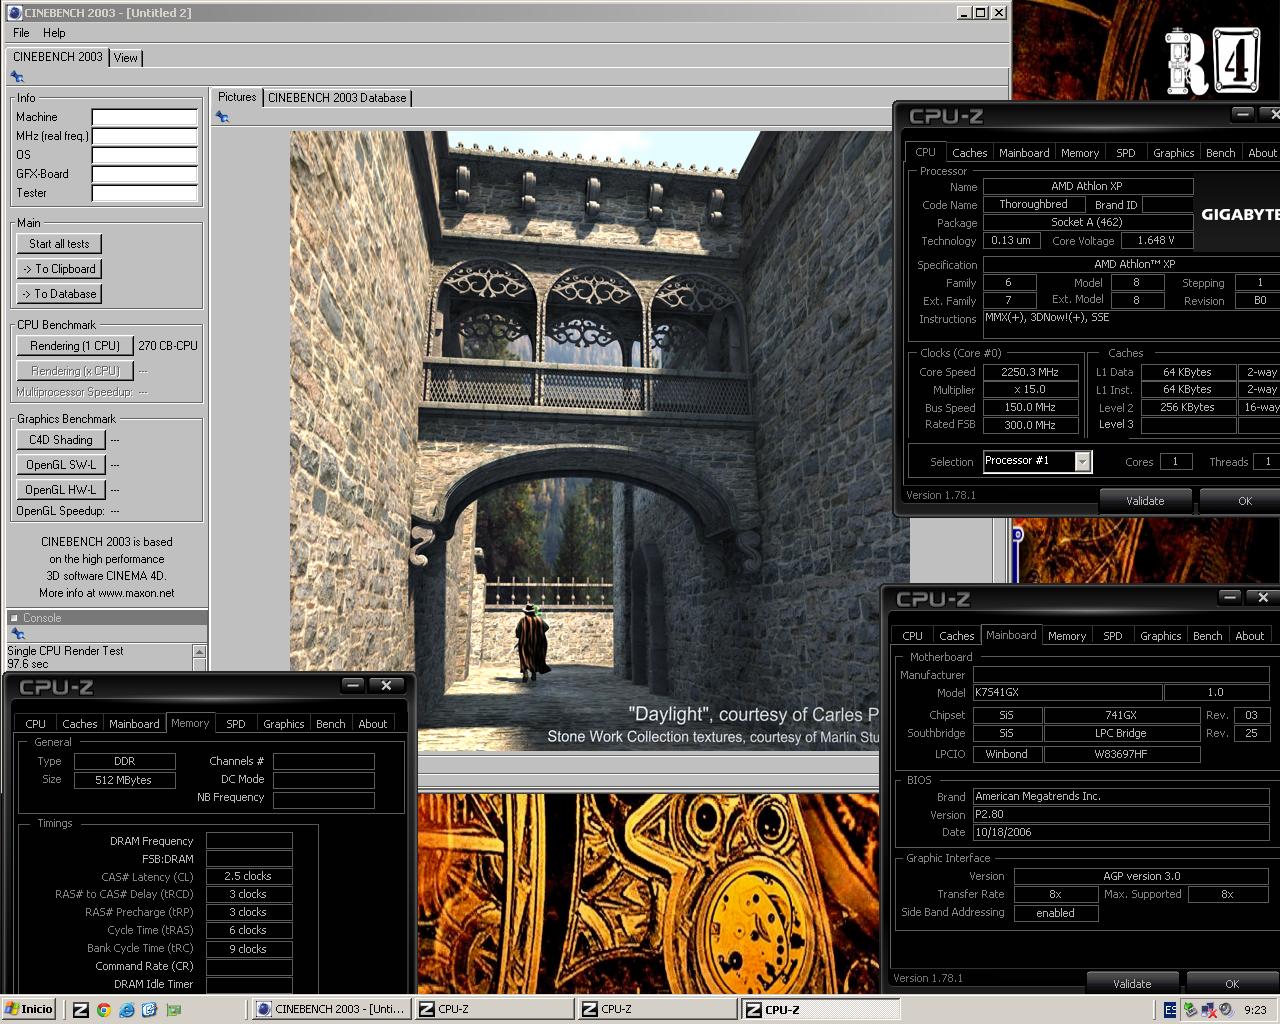Open SPD tab in CPU-Z Mainboard window
This screenshot has height=1024, width=1280.
point(1113,636)
